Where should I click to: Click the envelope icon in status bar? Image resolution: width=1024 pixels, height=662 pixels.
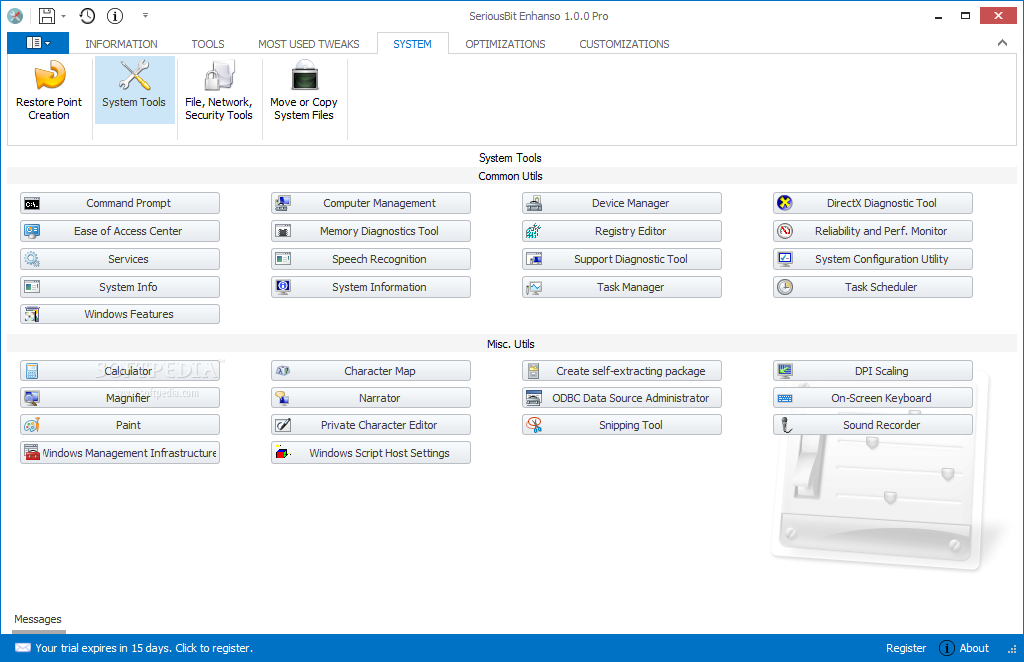coord(23,648)
